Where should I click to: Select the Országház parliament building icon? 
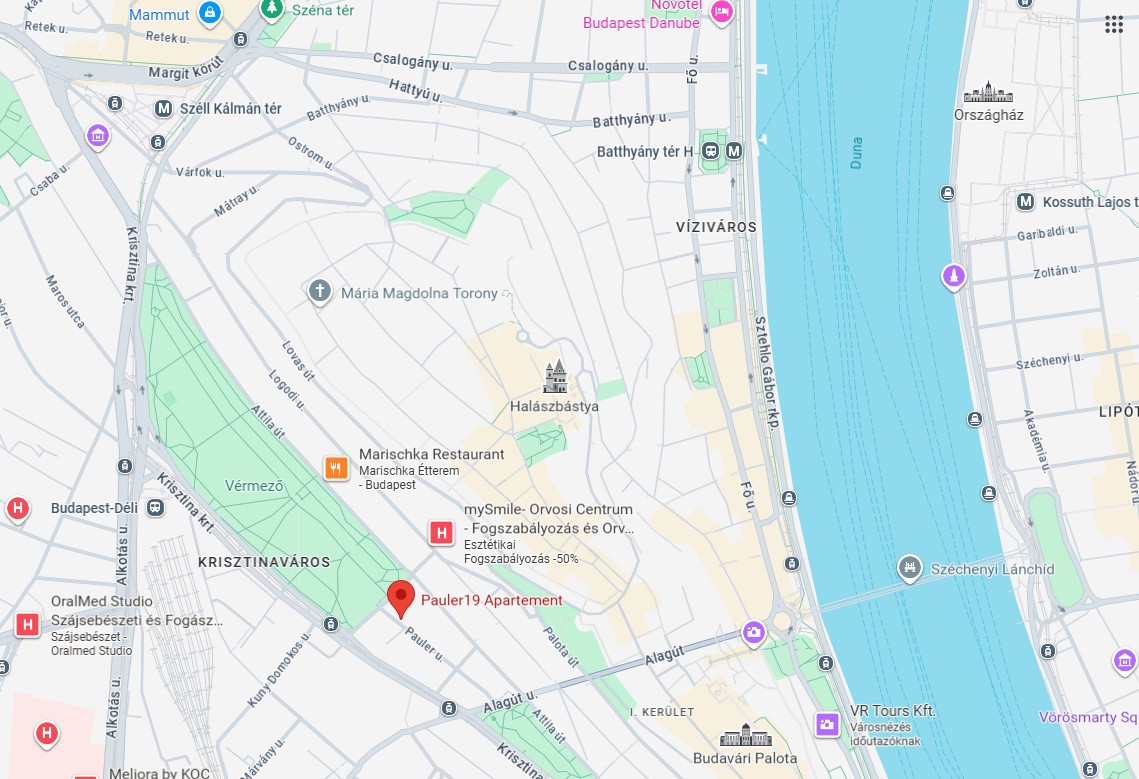988,92
